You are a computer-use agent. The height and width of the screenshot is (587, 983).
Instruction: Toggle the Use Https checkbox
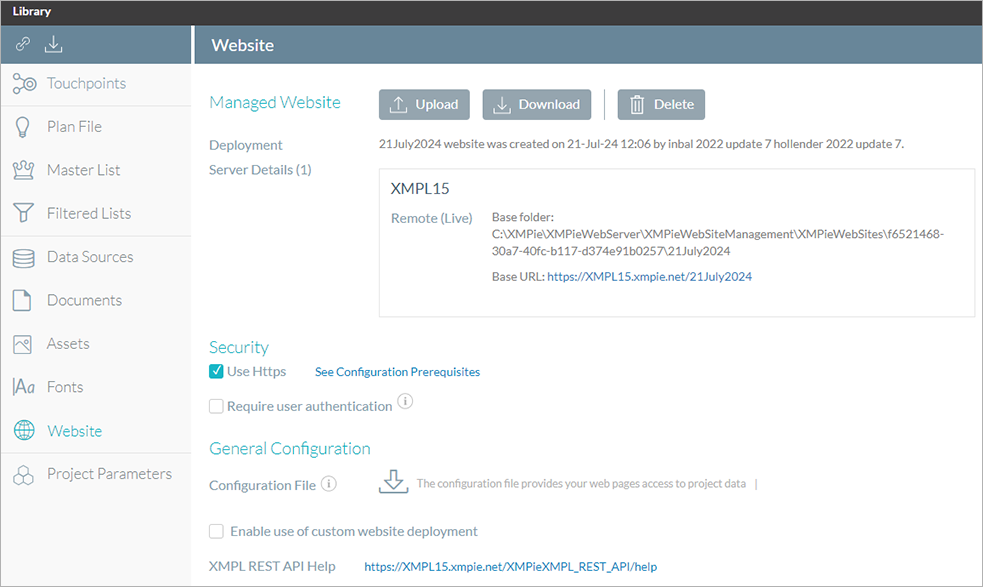click(x=216, y=371)
